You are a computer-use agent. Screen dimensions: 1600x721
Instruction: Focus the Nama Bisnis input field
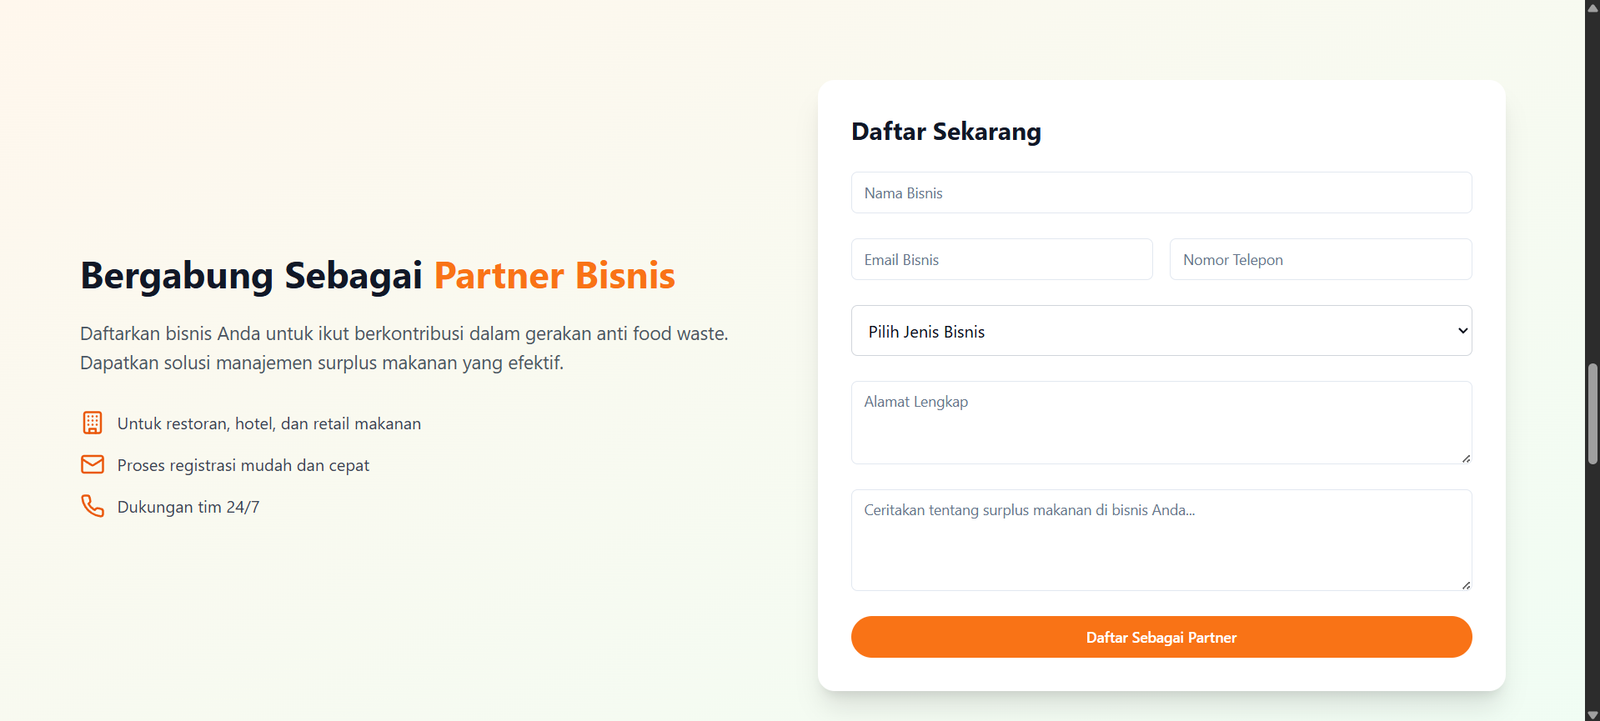(x=1160, y=192)
